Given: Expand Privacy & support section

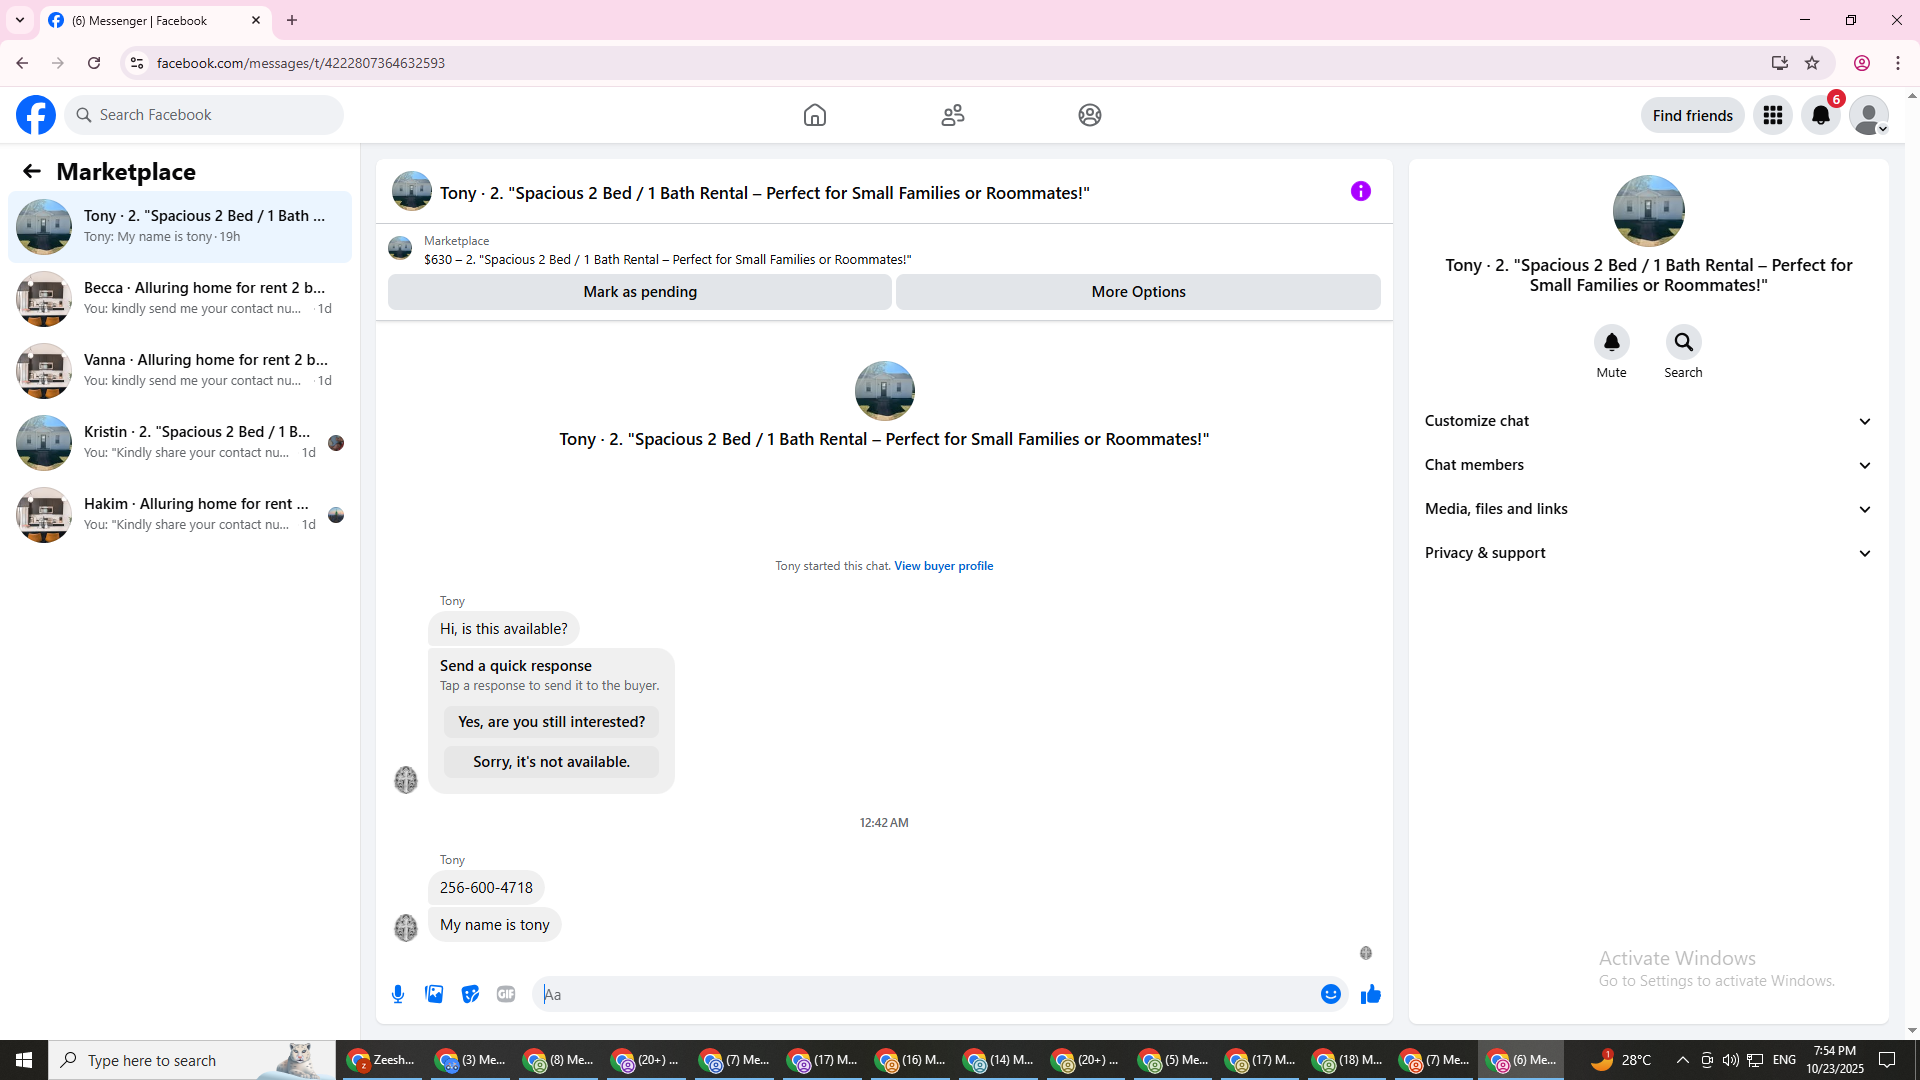Looking at the screenshot, I should click(1648, 553).
